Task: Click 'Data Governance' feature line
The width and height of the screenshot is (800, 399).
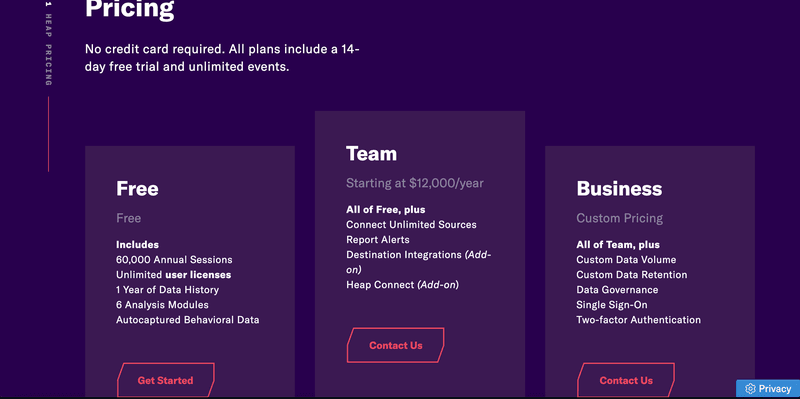Action: click(x=617, y=290)
